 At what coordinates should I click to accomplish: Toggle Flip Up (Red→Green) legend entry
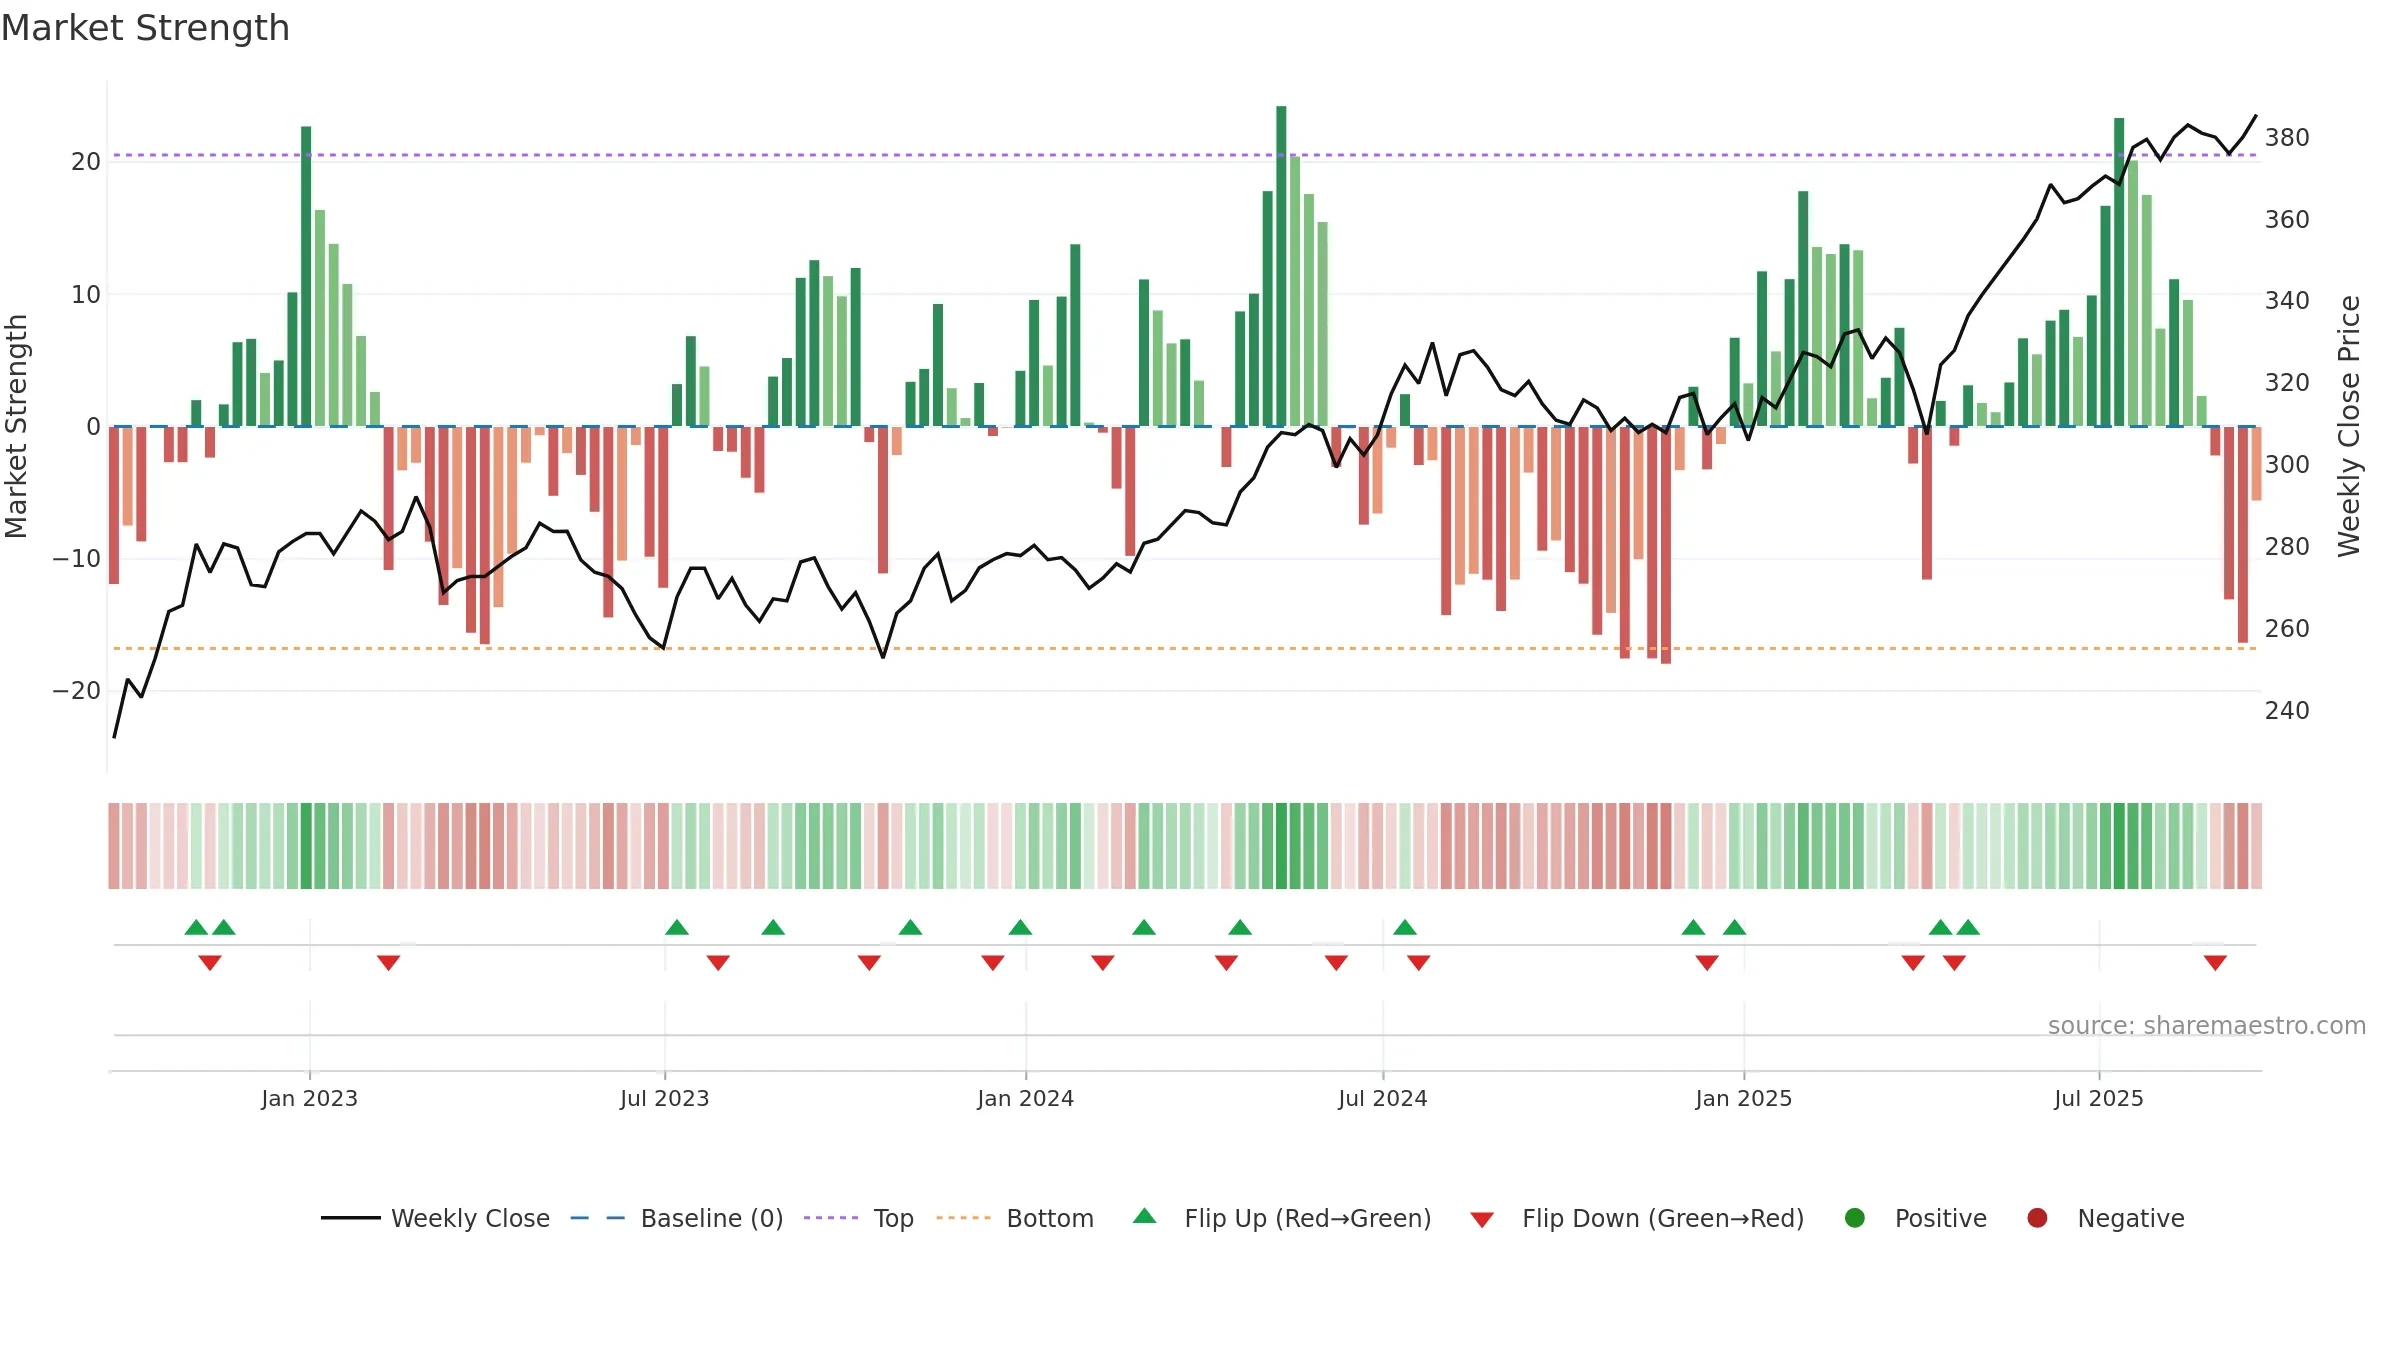pyautogui.click(x=1282, y=1218)
